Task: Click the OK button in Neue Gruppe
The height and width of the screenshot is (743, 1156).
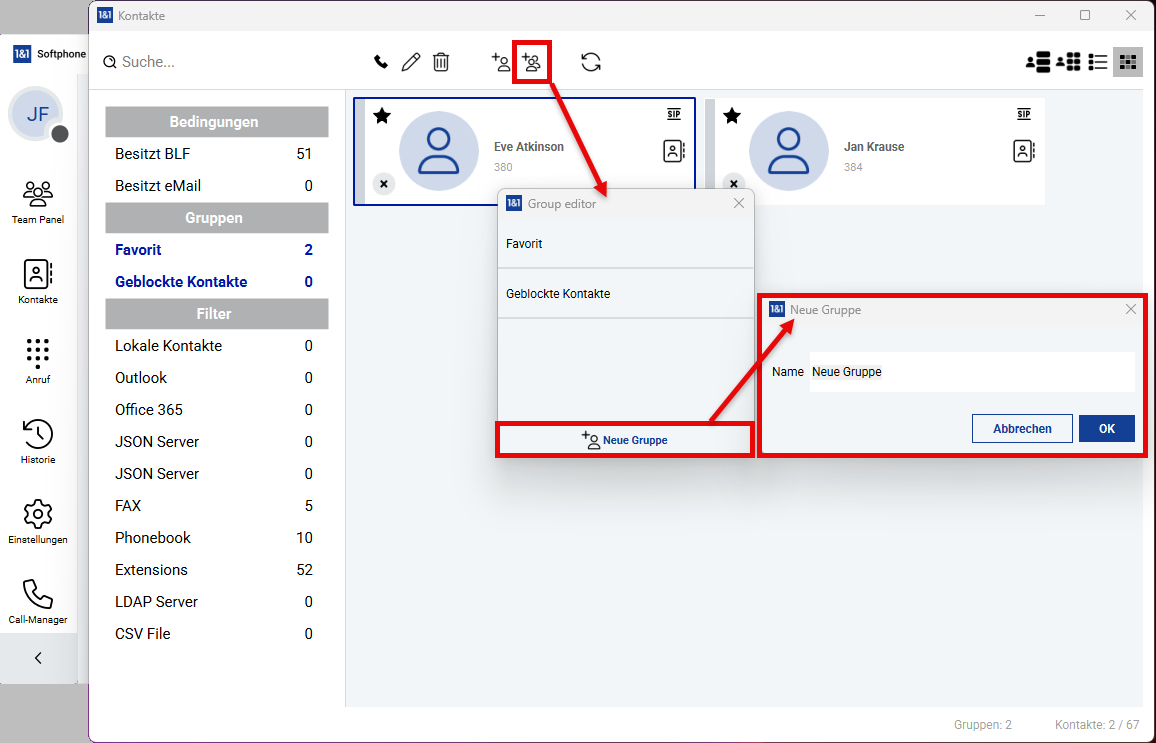Action: point(1106,428)
